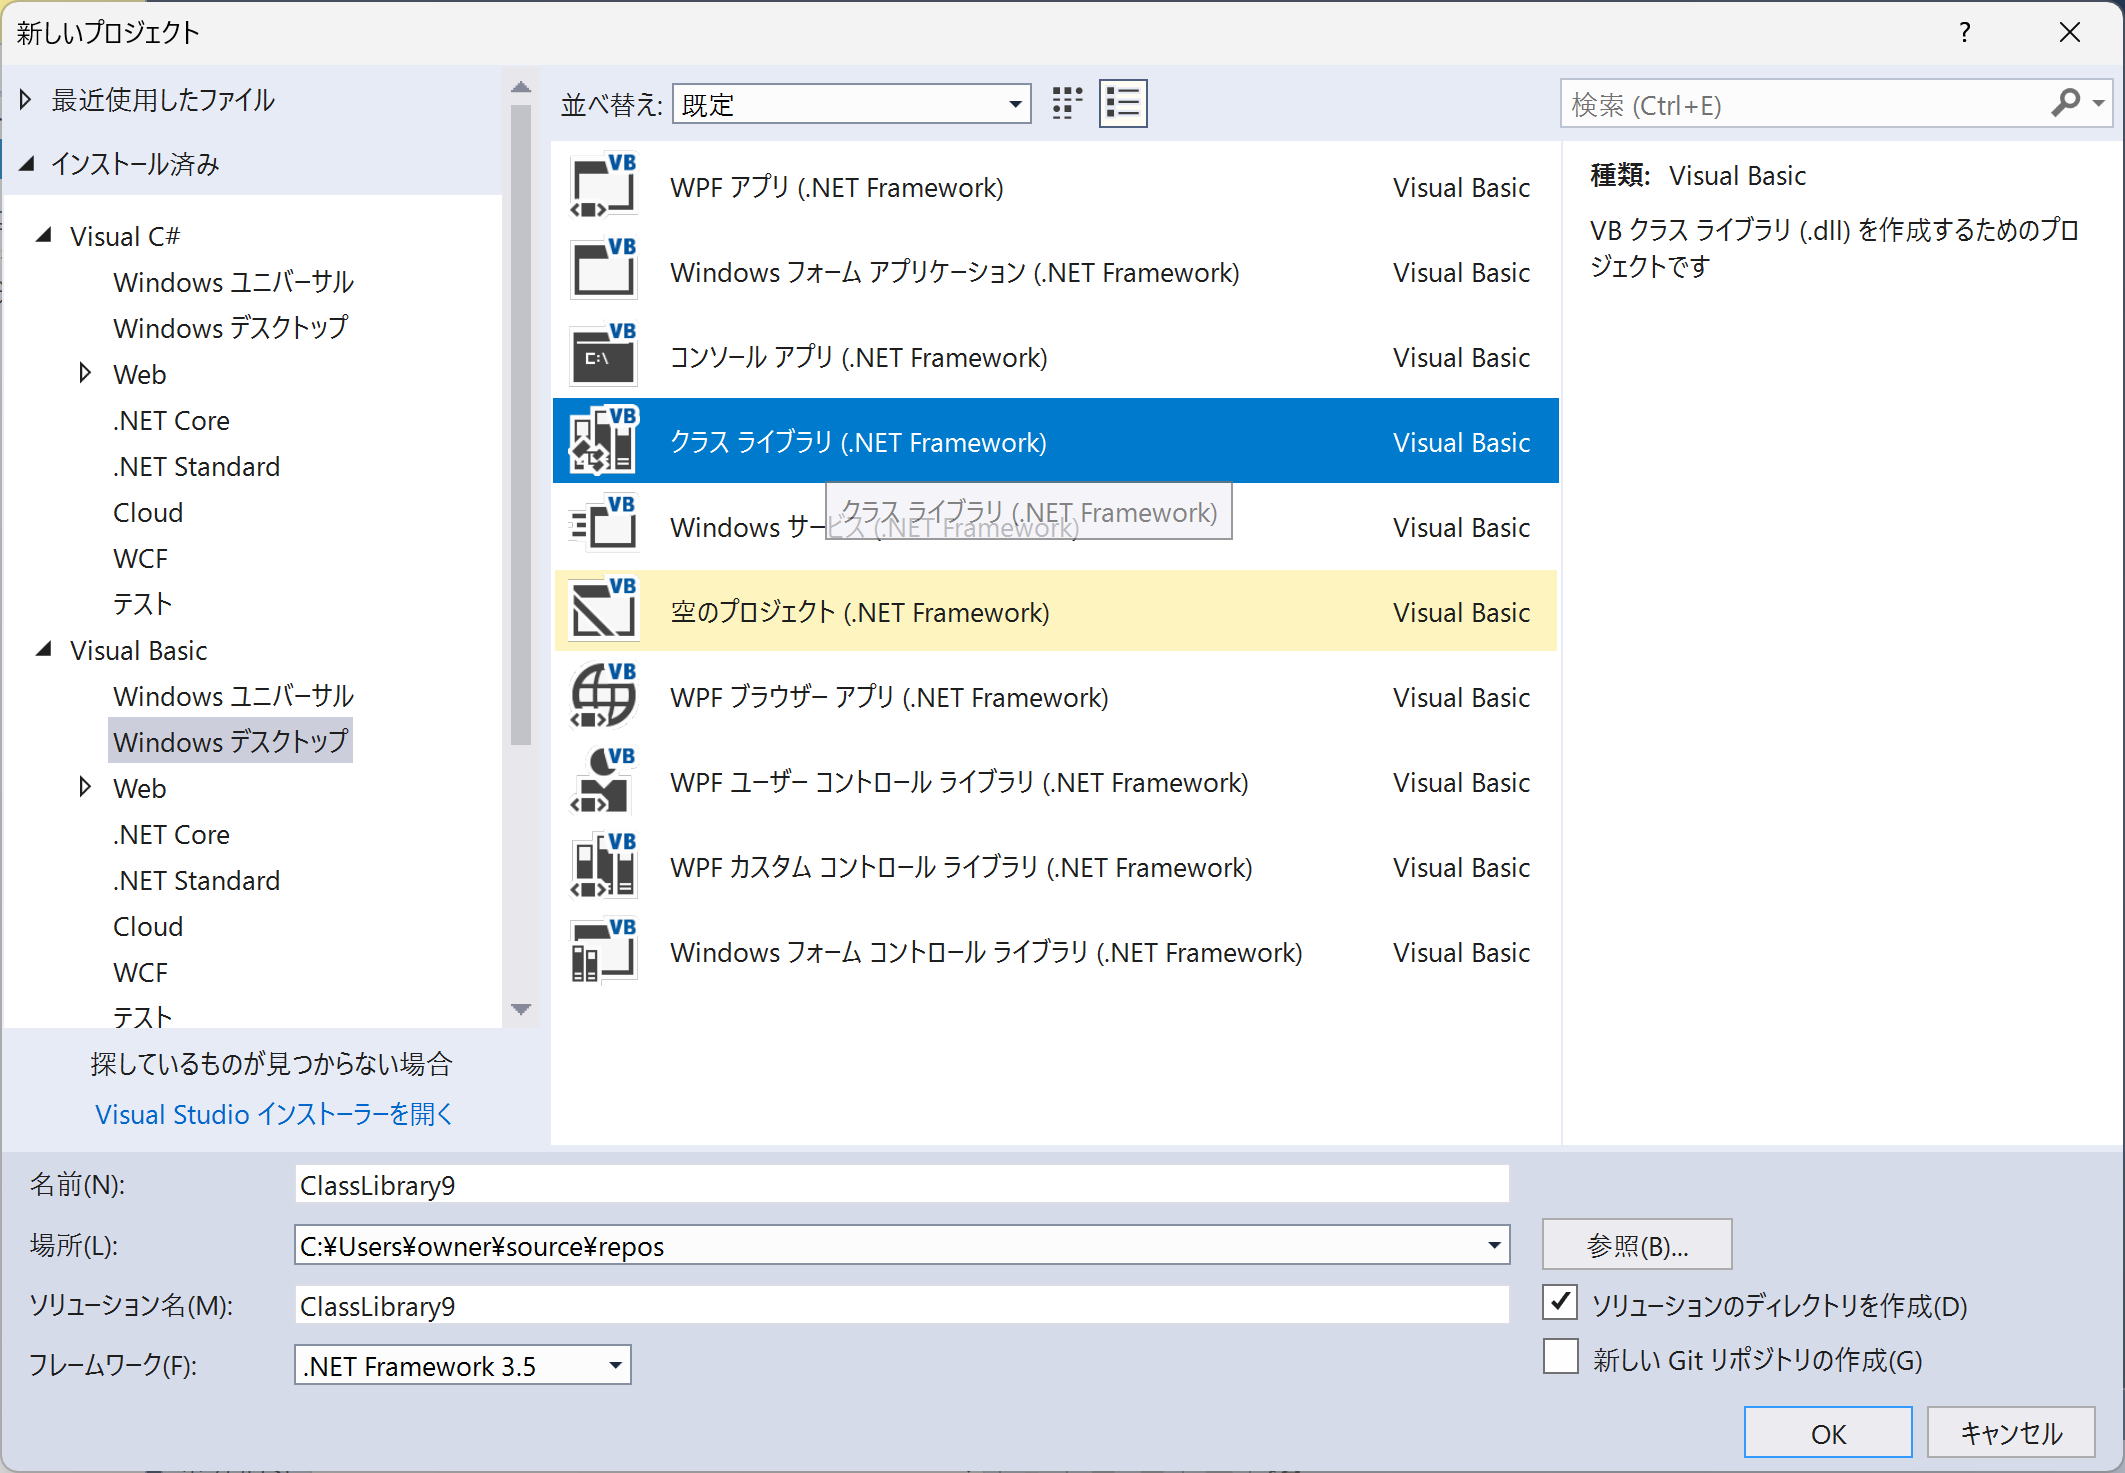
Task: Click the Windows フォーム アプリケーション template icon
Action: (603, 271)
